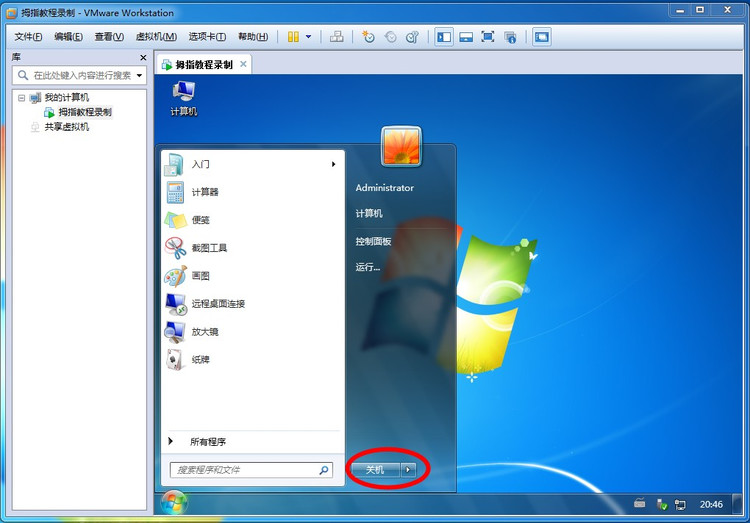Open the 运行... run dialog

(368, 267)
